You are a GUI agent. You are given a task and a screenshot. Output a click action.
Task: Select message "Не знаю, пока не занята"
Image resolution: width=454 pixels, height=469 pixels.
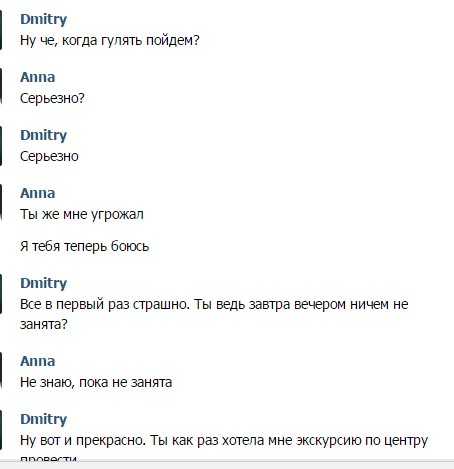pyautogui.click(x=96, y=382)
